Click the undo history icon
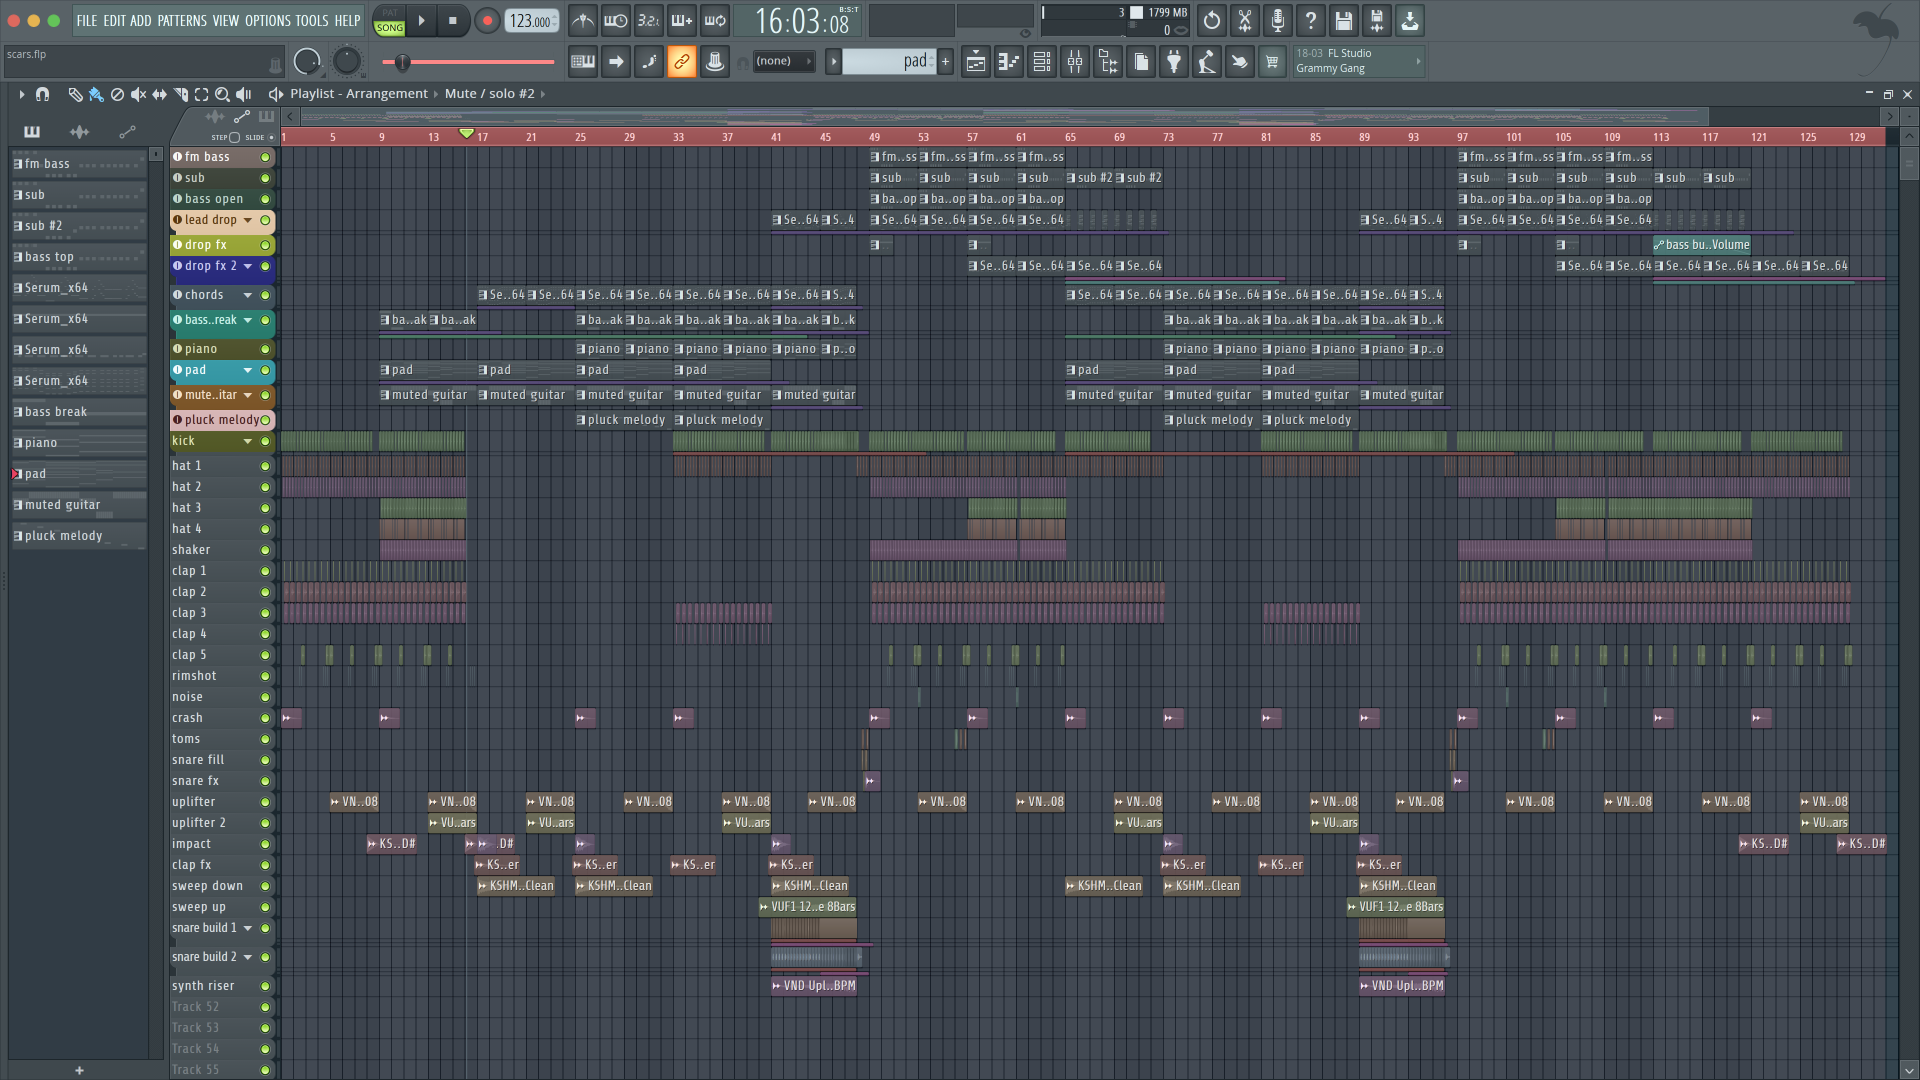Screen dimensions: 1920x1080 pyautogui.click(x=1211, y=20)
